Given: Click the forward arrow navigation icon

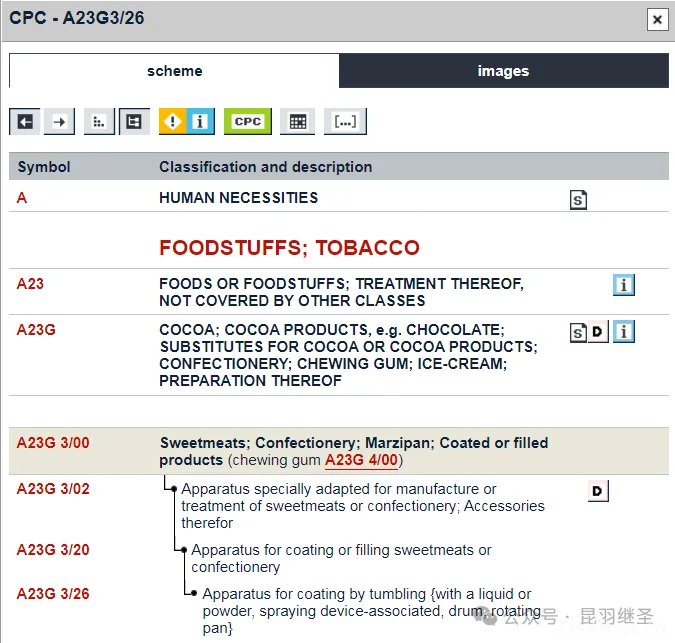Looking at the screenshot, I should [x=60, y=121].
